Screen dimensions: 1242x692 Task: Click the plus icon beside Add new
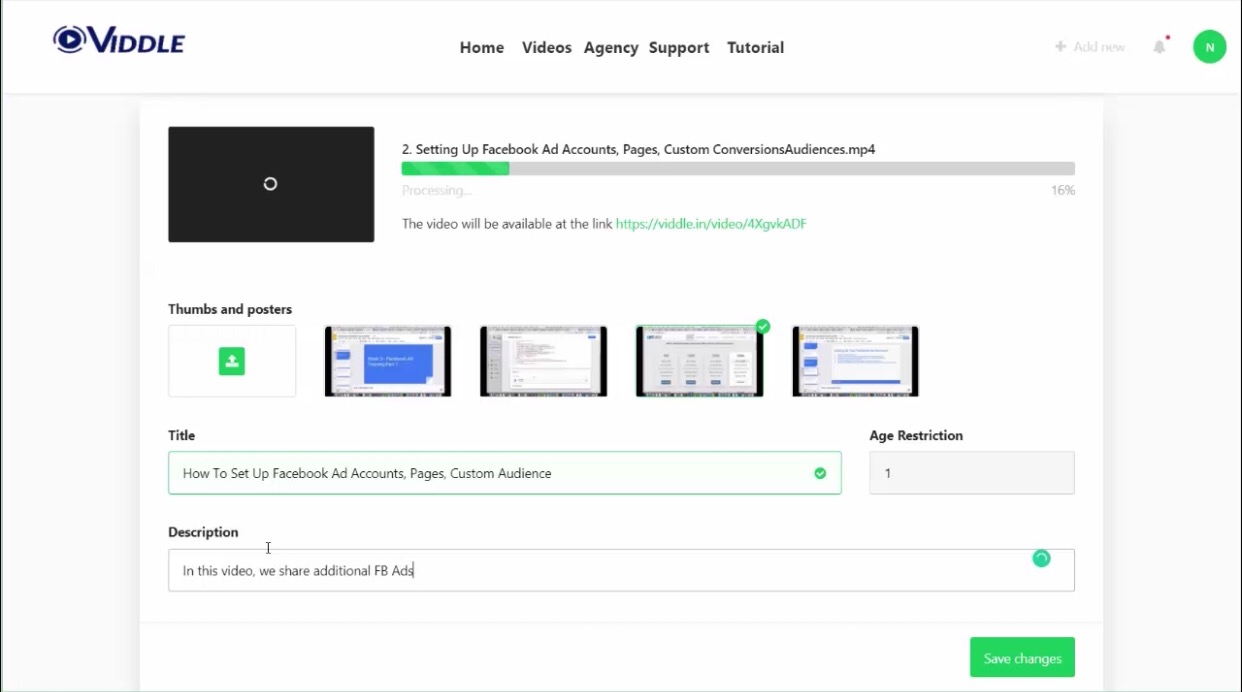(x=1060, y=47)
